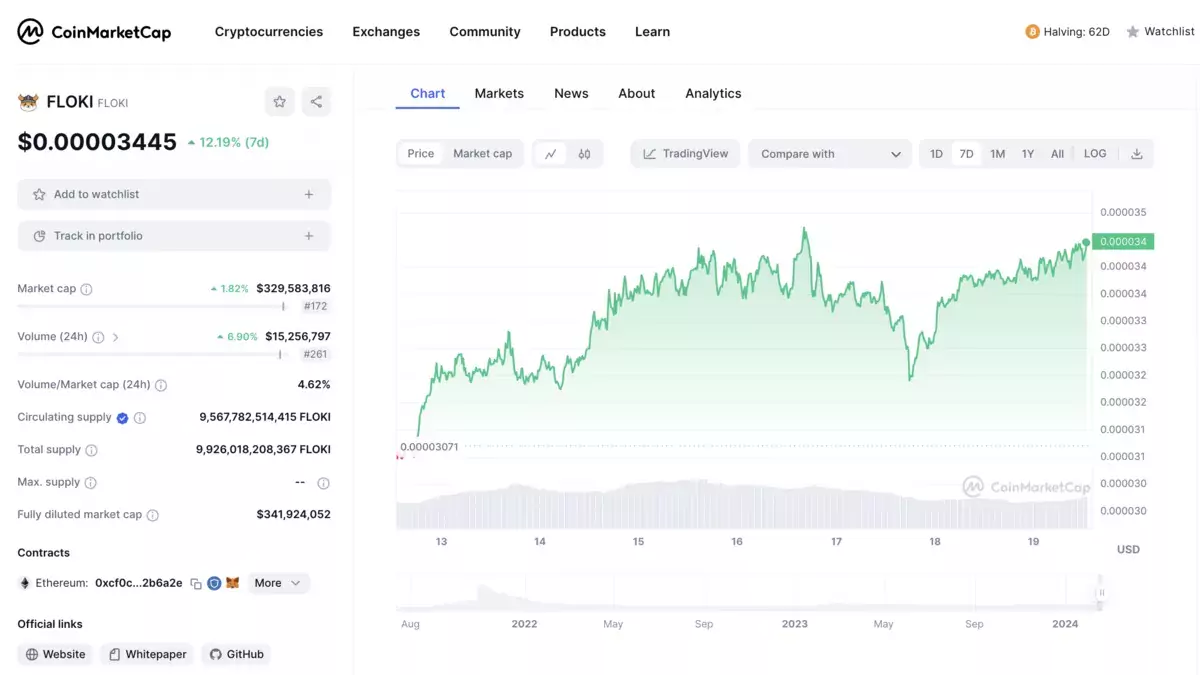Image resolution: width=1200 pixels, height=675 pixels.
Task: Open the GitHub link
Action: [237, 654]
